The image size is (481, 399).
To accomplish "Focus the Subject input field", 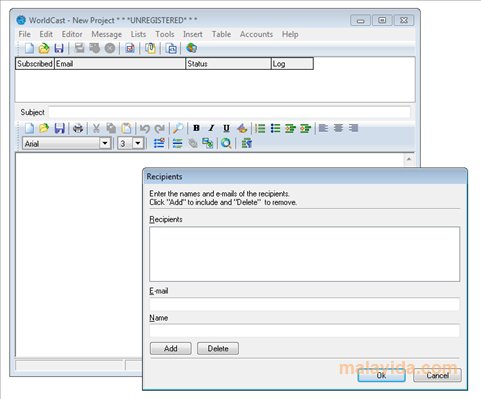I will pos(230,112).
